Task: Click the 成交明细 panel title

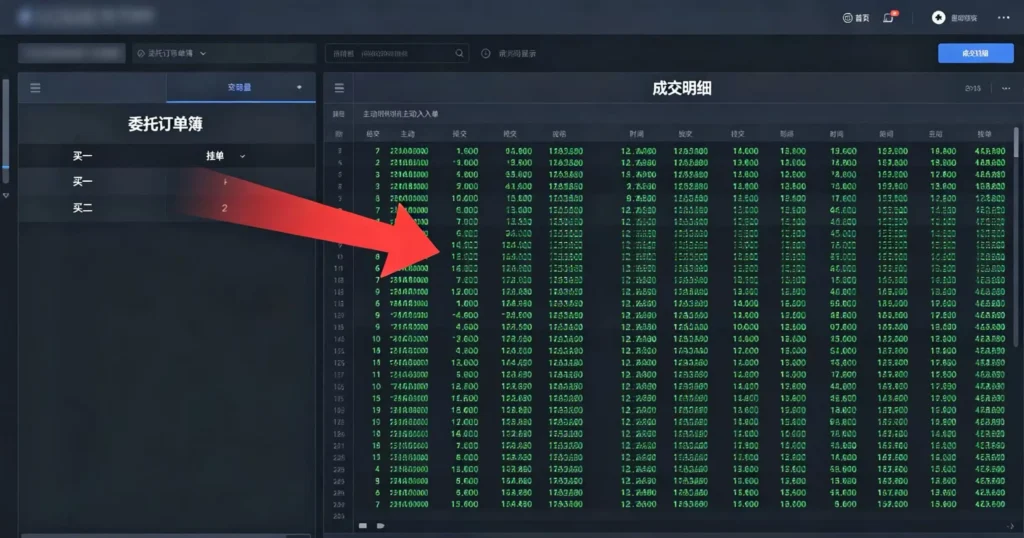Action: (x=682, y=88)
